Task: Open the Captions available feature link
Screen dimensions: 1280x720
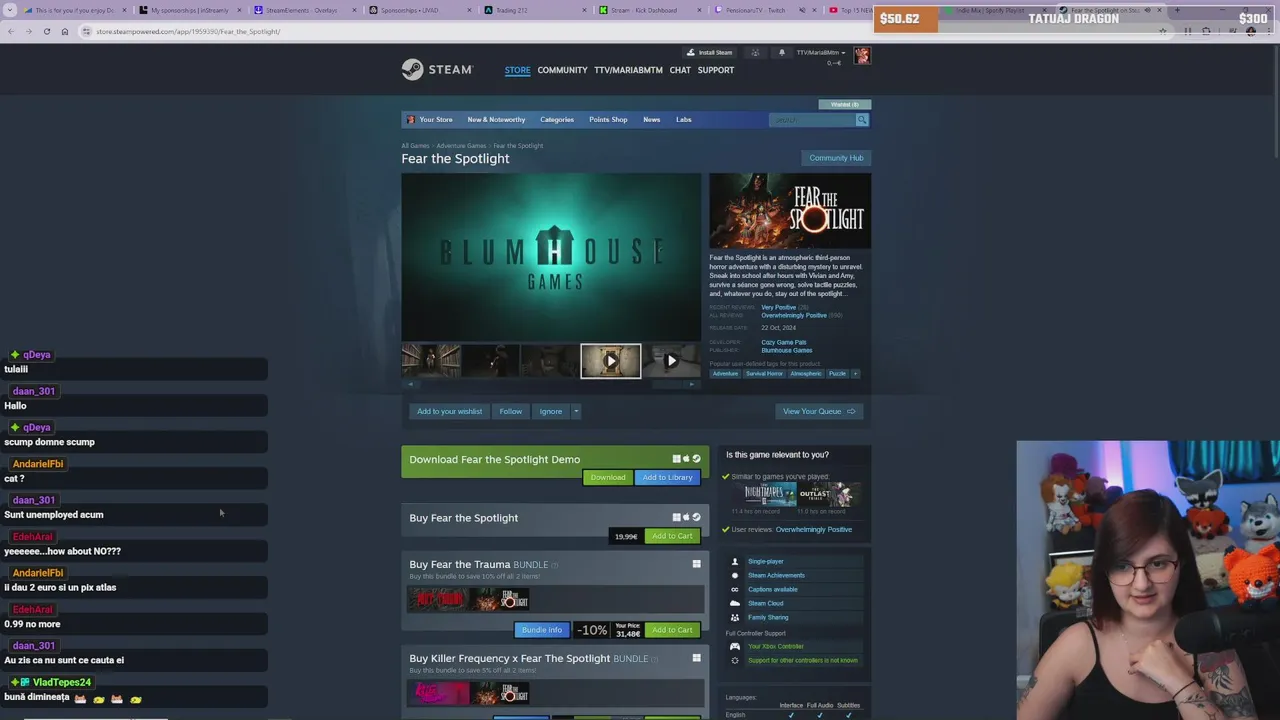Action: [773, 589]
